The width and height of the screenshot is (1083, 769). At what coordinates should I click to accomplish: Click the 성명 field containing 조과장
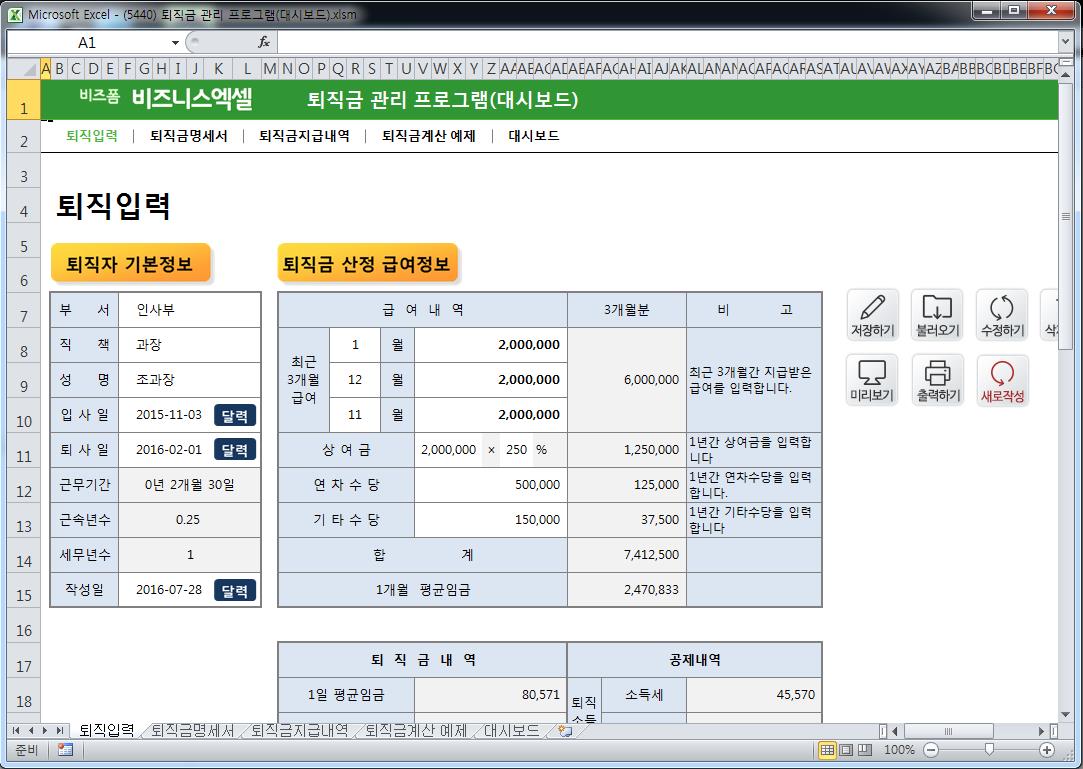(x=188, y=380)
